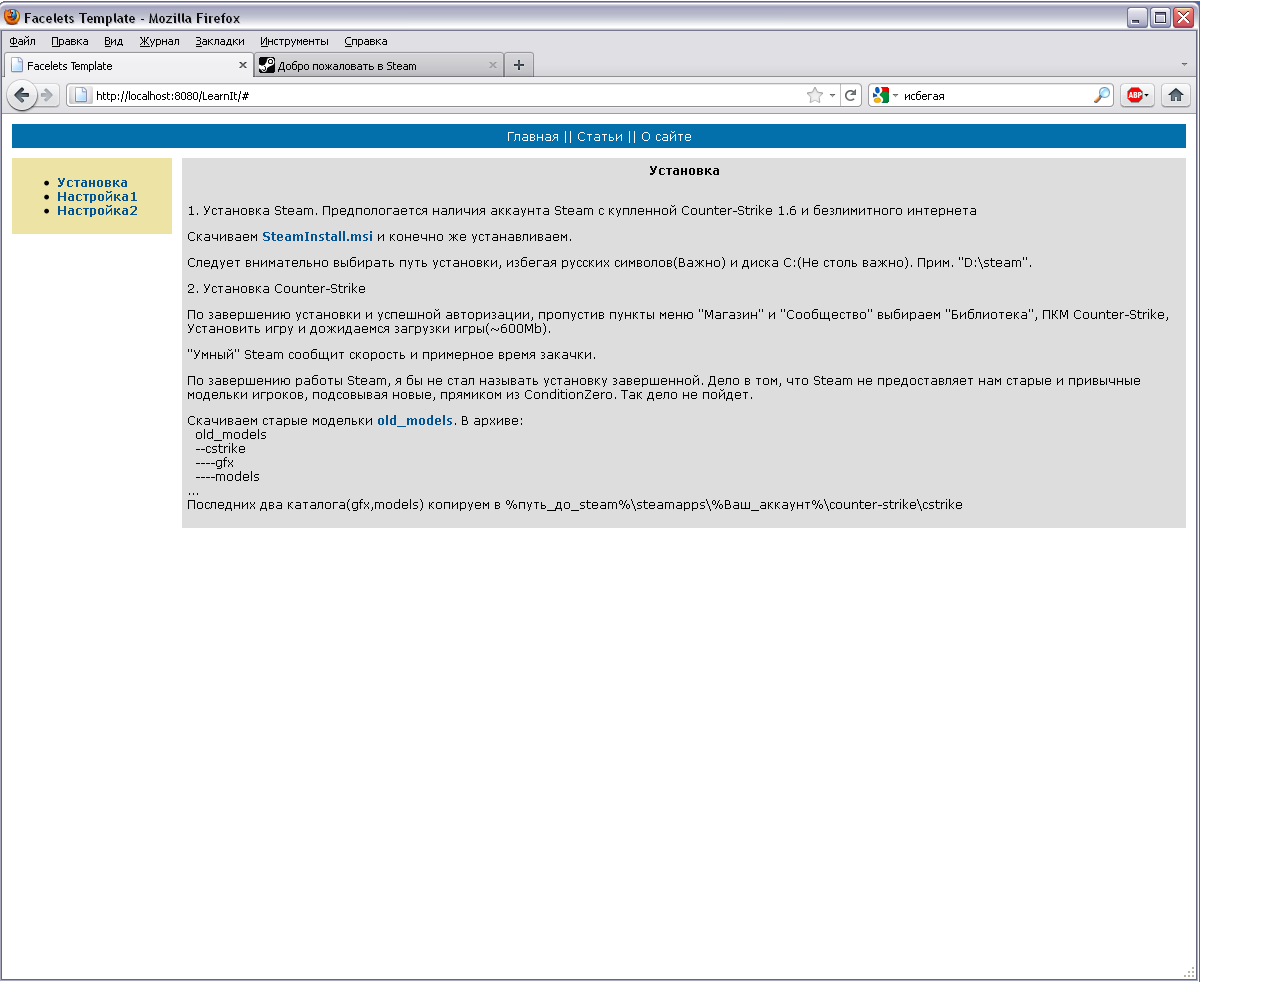
Task: Click the Главная navigation link
Action: [x=533, y=137]
